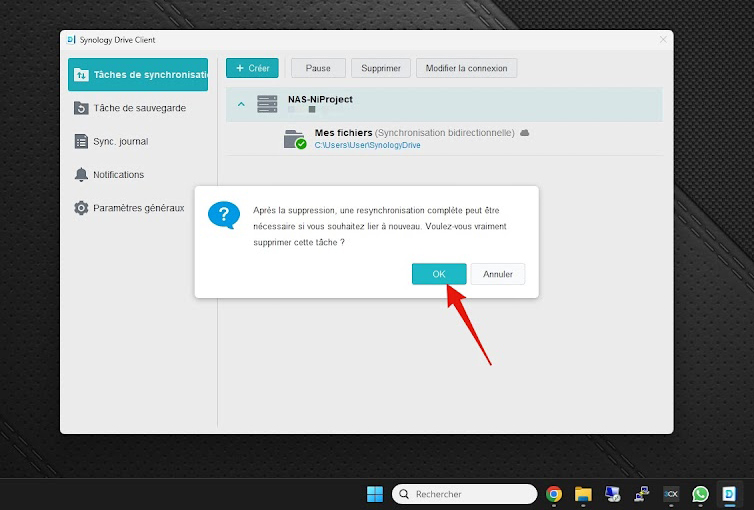Screen dimensions: 754x510
Task: Click the Mes fichiers synced folder icon
Action: [294, 139]
